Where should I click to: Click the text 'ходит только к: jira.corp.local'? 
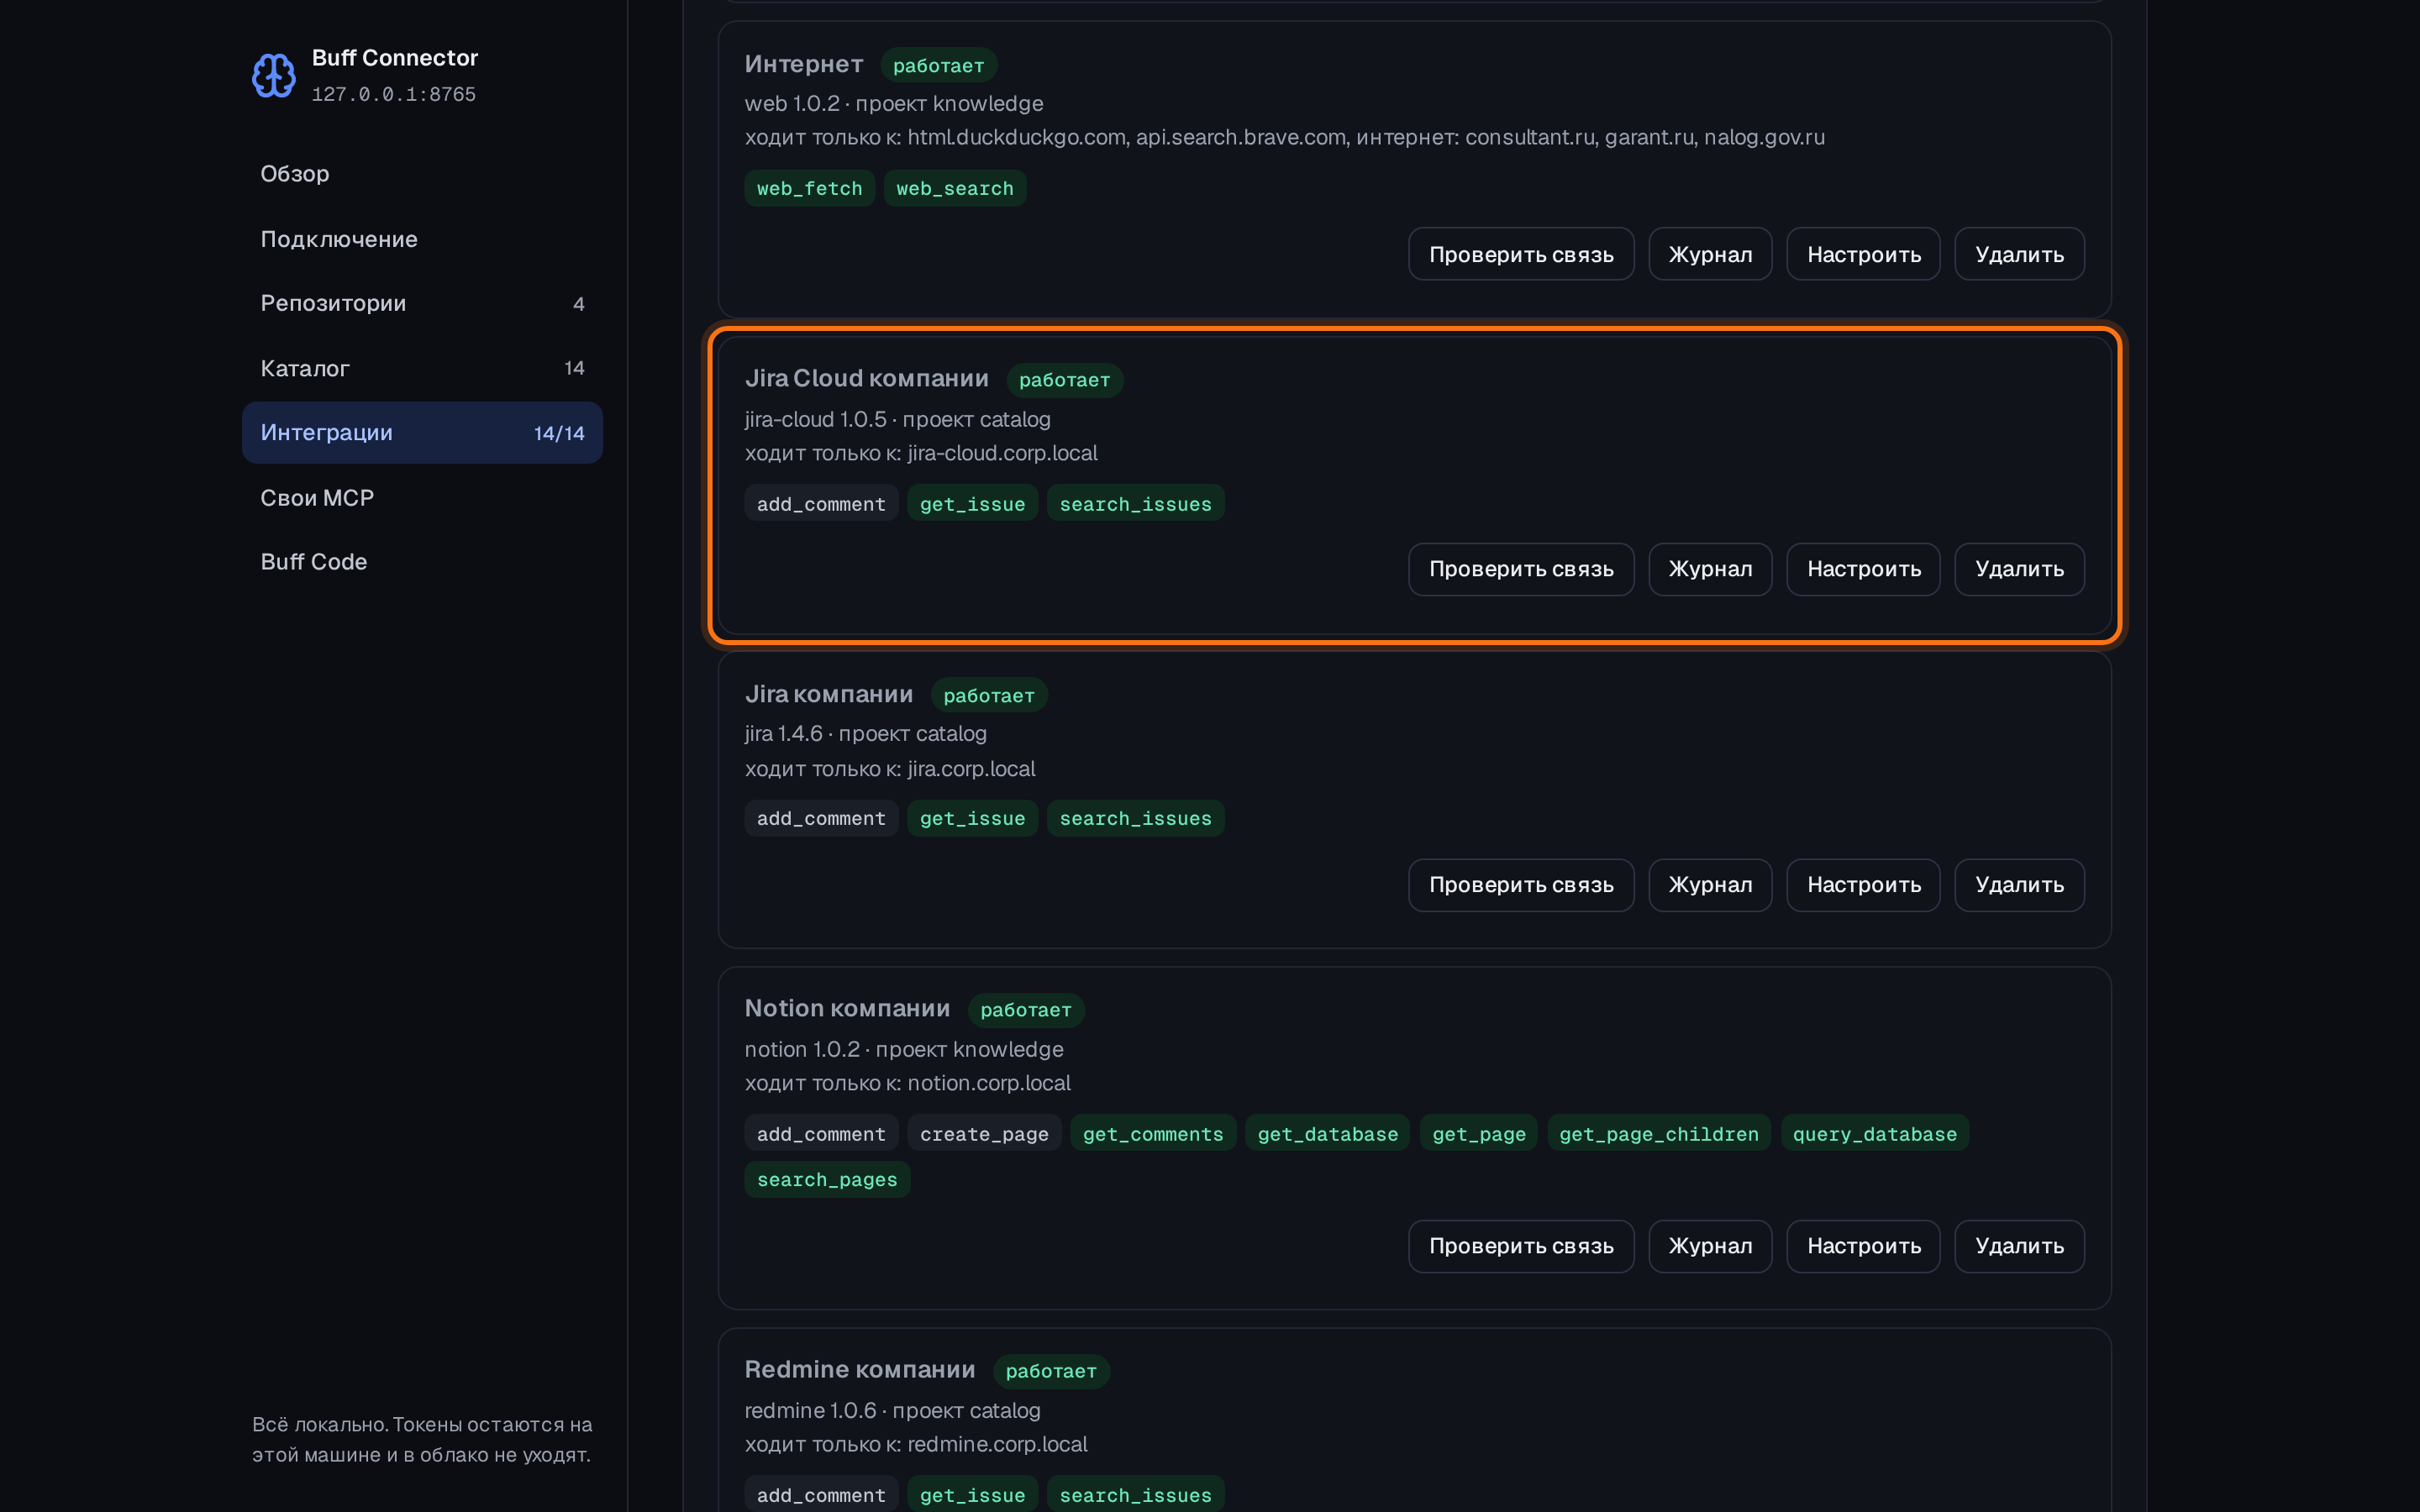pyautogui.click(x=889, y=769)
